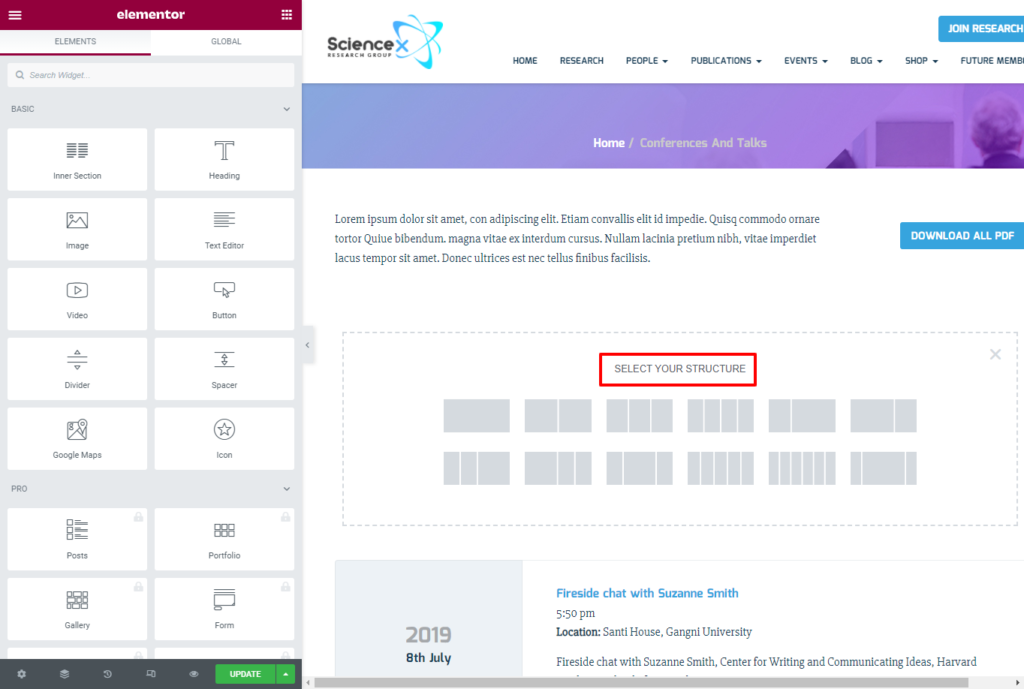Select the Heading widget
Screen dimensions: 1024x689
tap(224, 159)
